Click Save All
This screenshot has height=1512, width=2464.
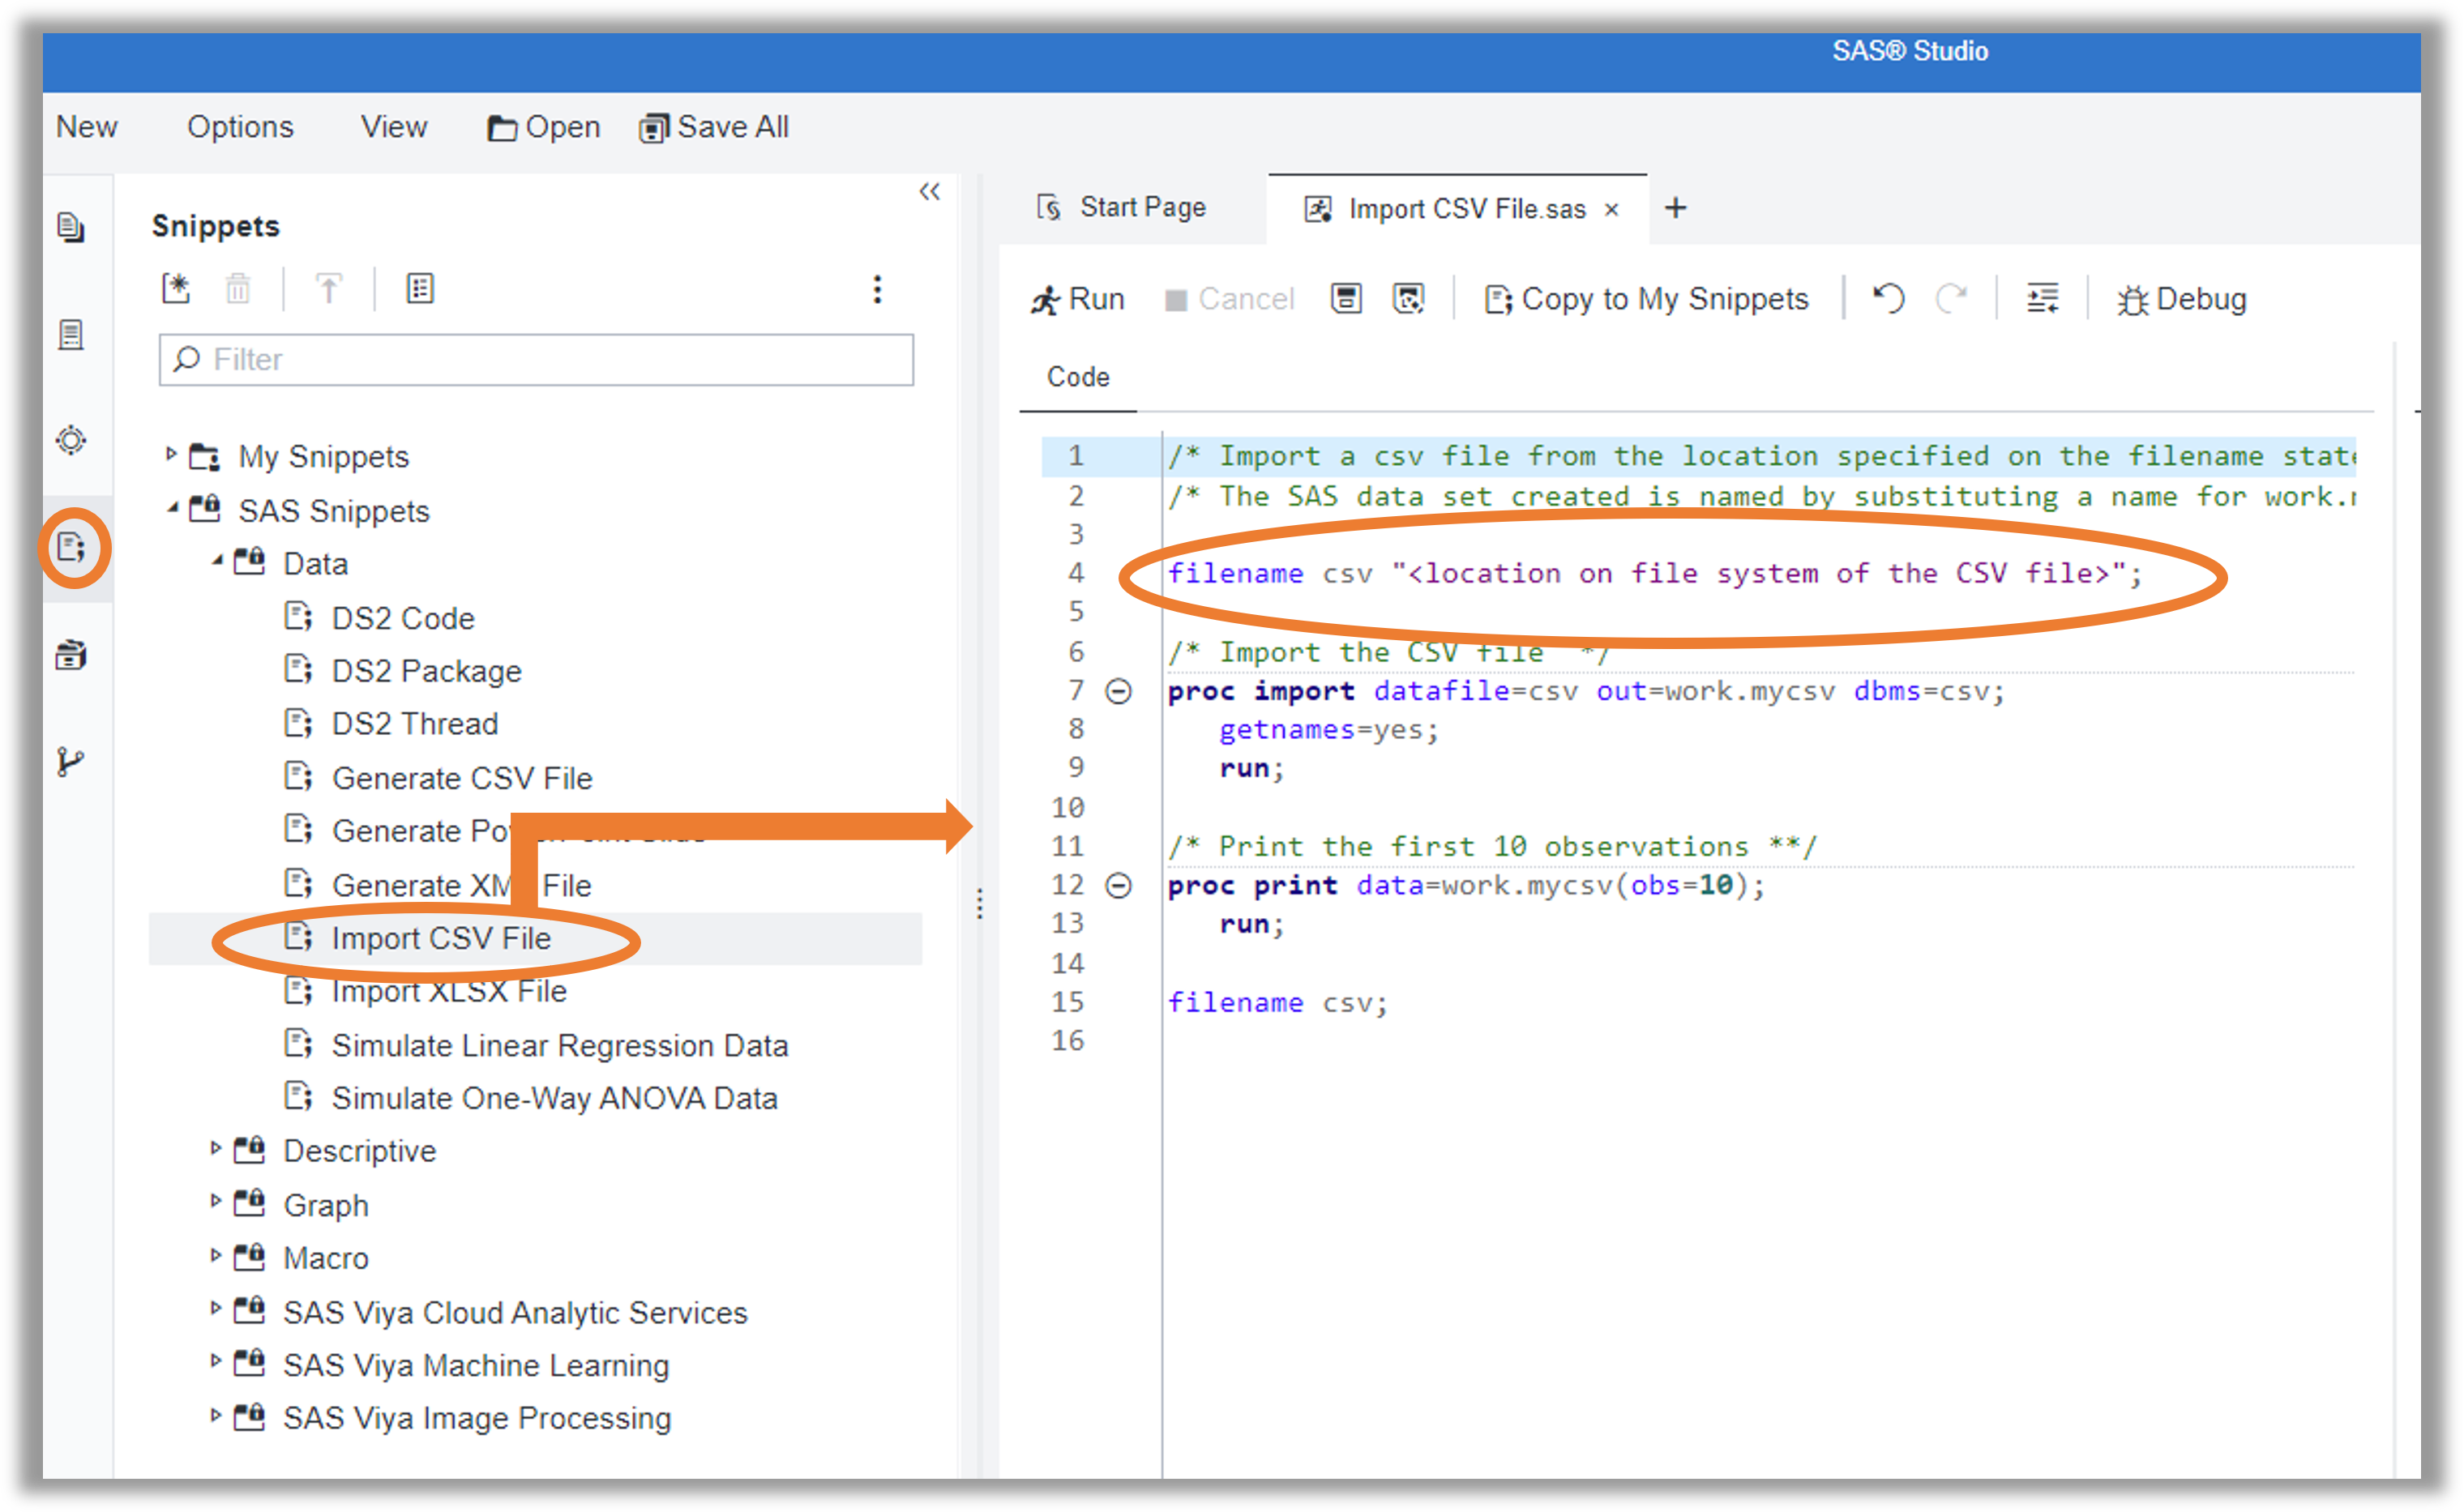[714, 127]
